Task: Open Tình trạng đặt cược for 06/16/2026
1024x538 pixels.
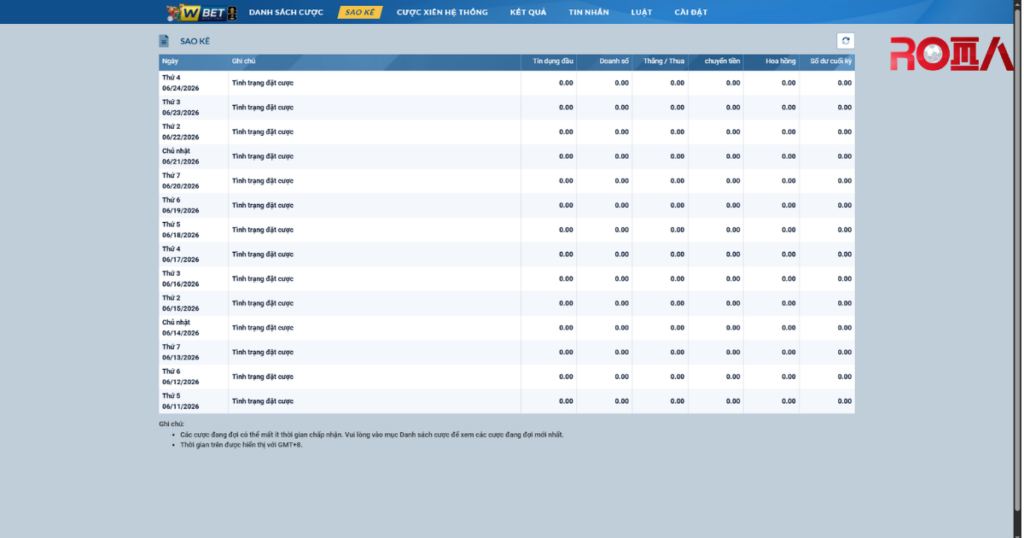Action: pos(263,279)
